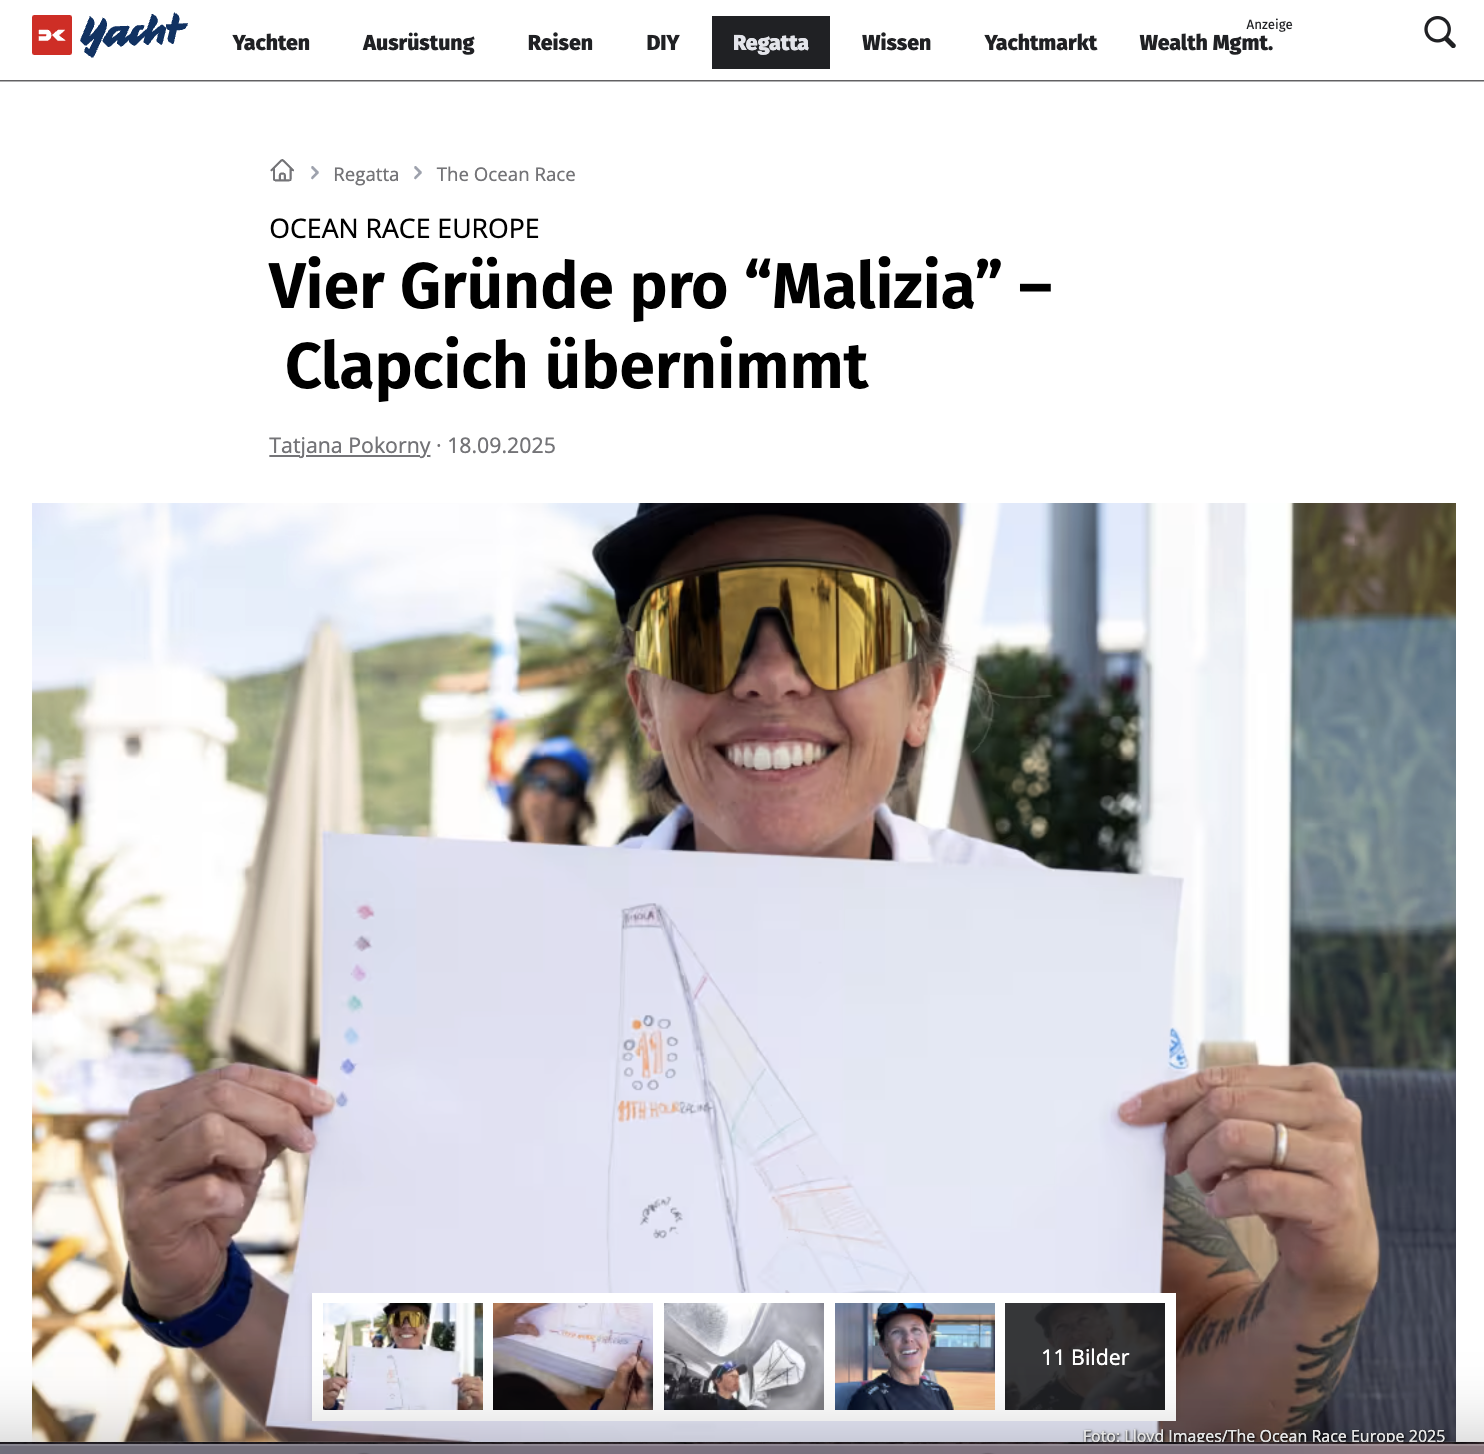This screenshot has height=1454, width=1484.
Task: Follow the Regatta breadcrumb link
Action: click(x=366, y=174)
